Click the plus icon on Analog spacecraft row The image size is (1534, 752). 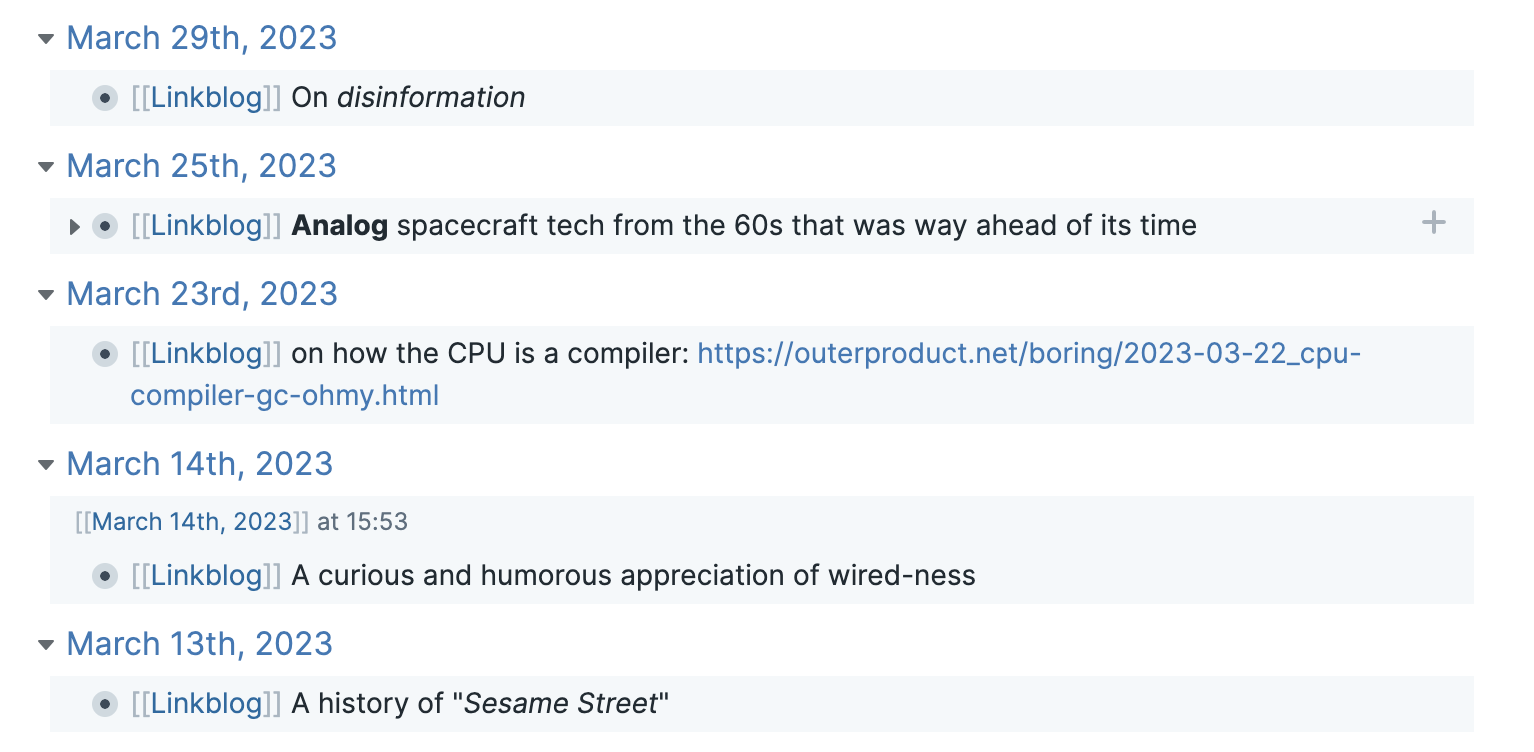pos(1433,223)
